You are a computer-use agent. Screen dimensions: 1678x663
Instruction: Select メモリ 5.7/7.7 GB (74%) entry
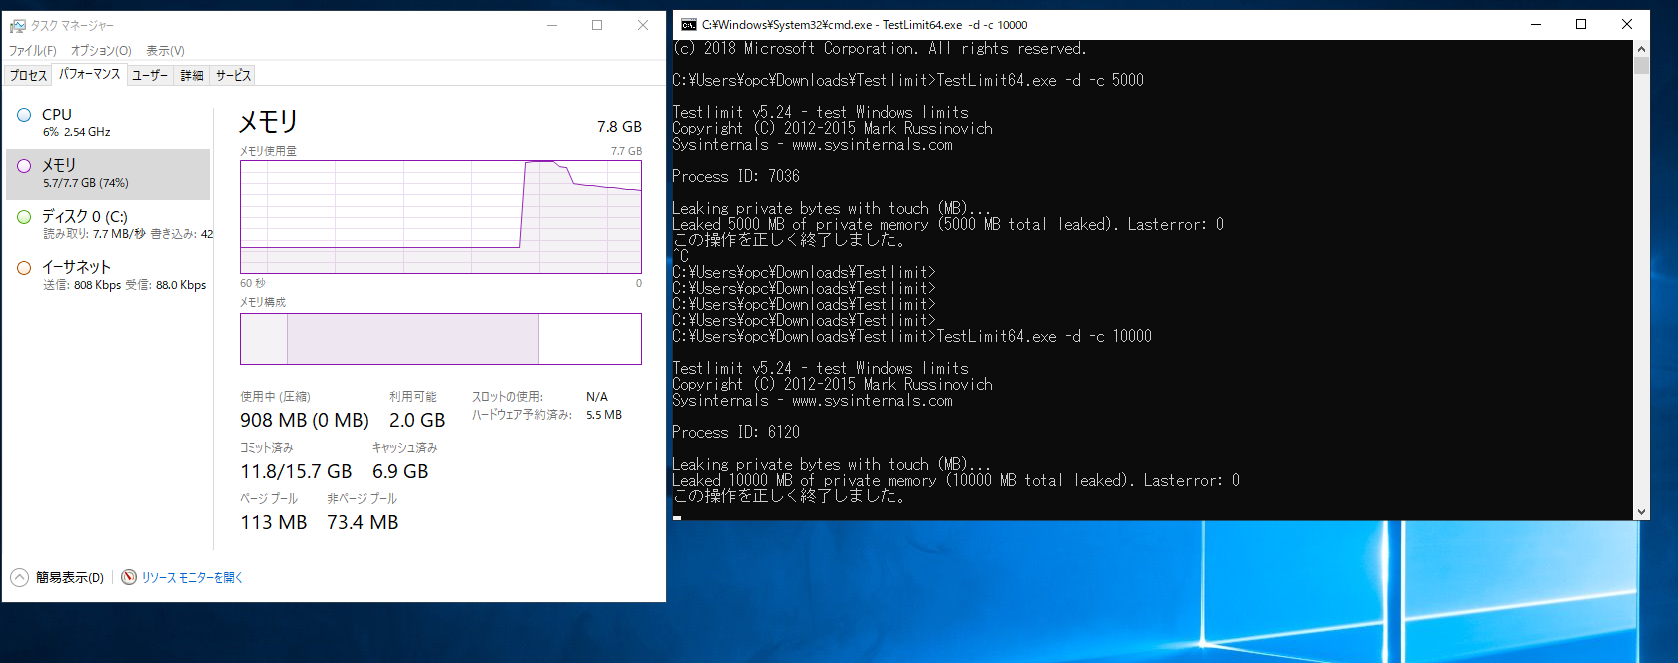point(108,174)
